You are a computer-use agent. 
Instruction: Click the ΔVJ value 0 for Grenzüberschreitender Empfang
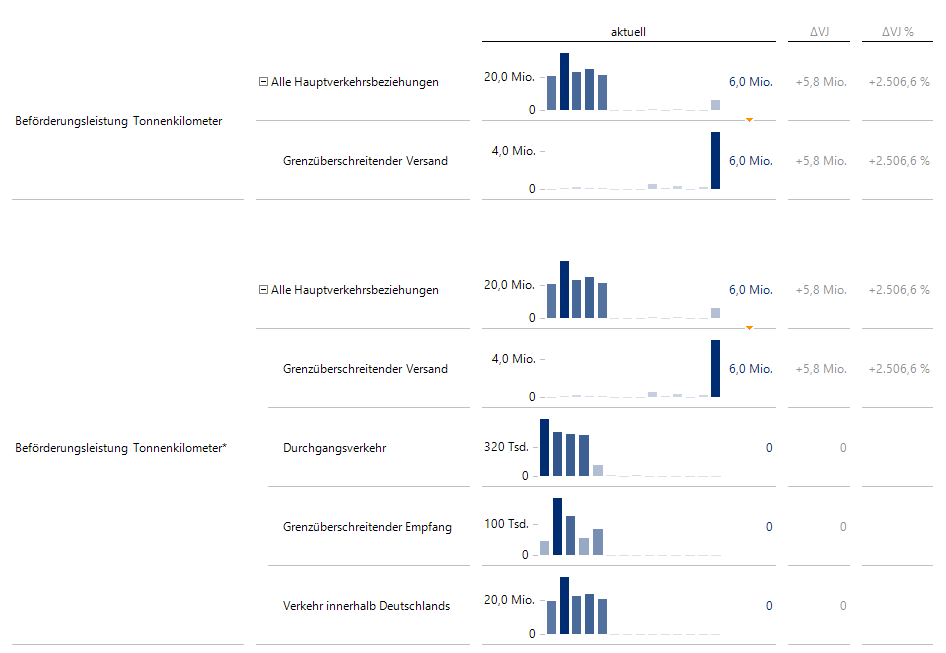[x=843, y=527]
